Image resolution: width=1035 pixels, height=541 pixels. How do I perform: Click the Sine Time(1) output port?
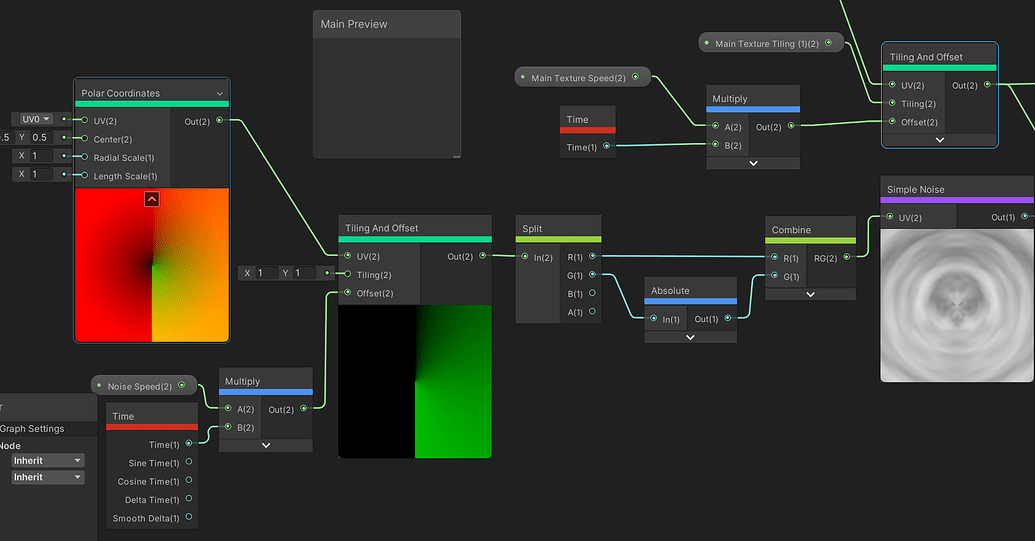click(x=189, y=463)
